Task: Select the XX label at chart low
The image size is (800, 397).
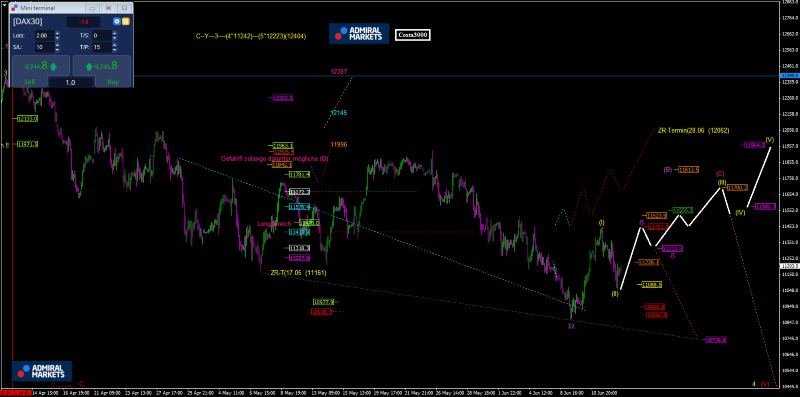Action: [x=571, y=326]
